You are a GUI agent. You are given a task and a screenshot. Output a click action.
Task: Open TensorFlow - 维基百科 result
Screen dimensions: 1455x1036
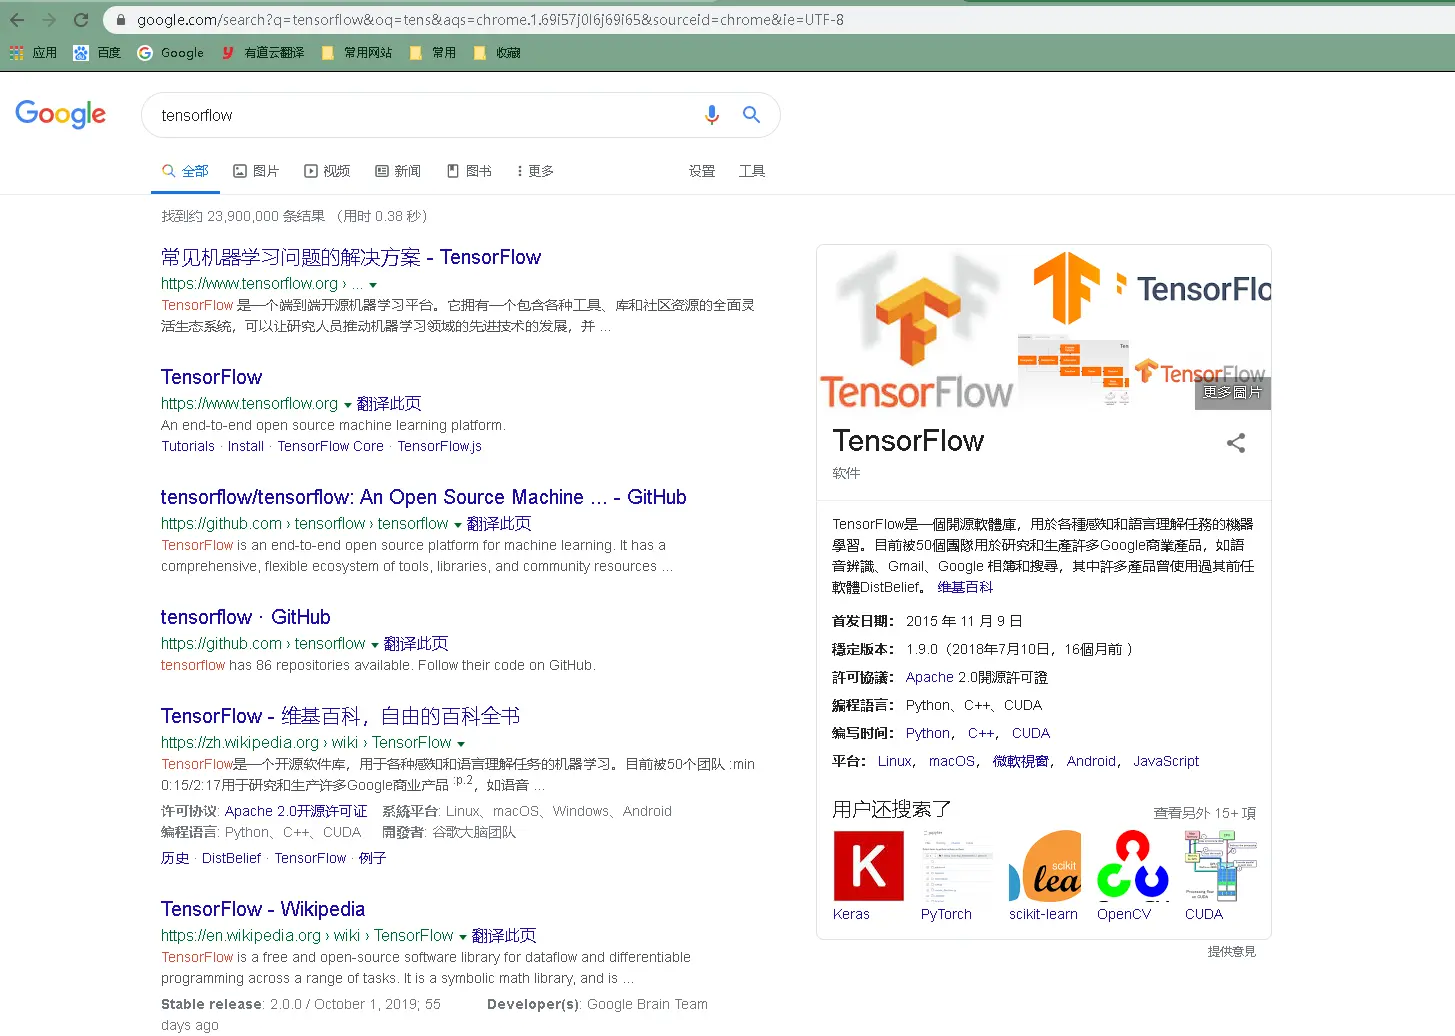pyautogui.click(x=340, y=716)
